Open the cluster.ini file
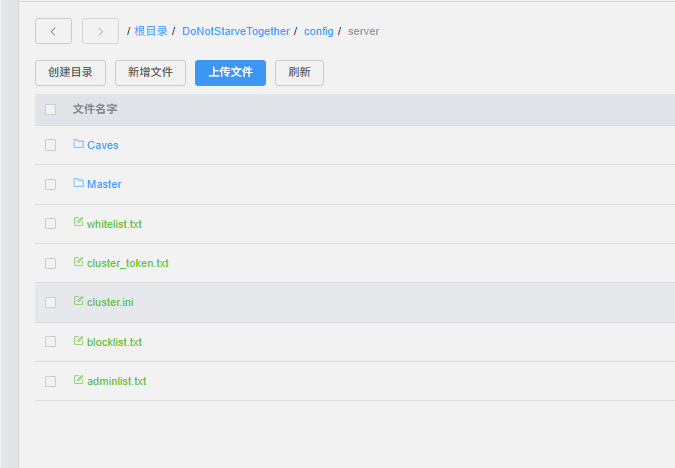Screen dimensions: 675x468 (110, 302)
